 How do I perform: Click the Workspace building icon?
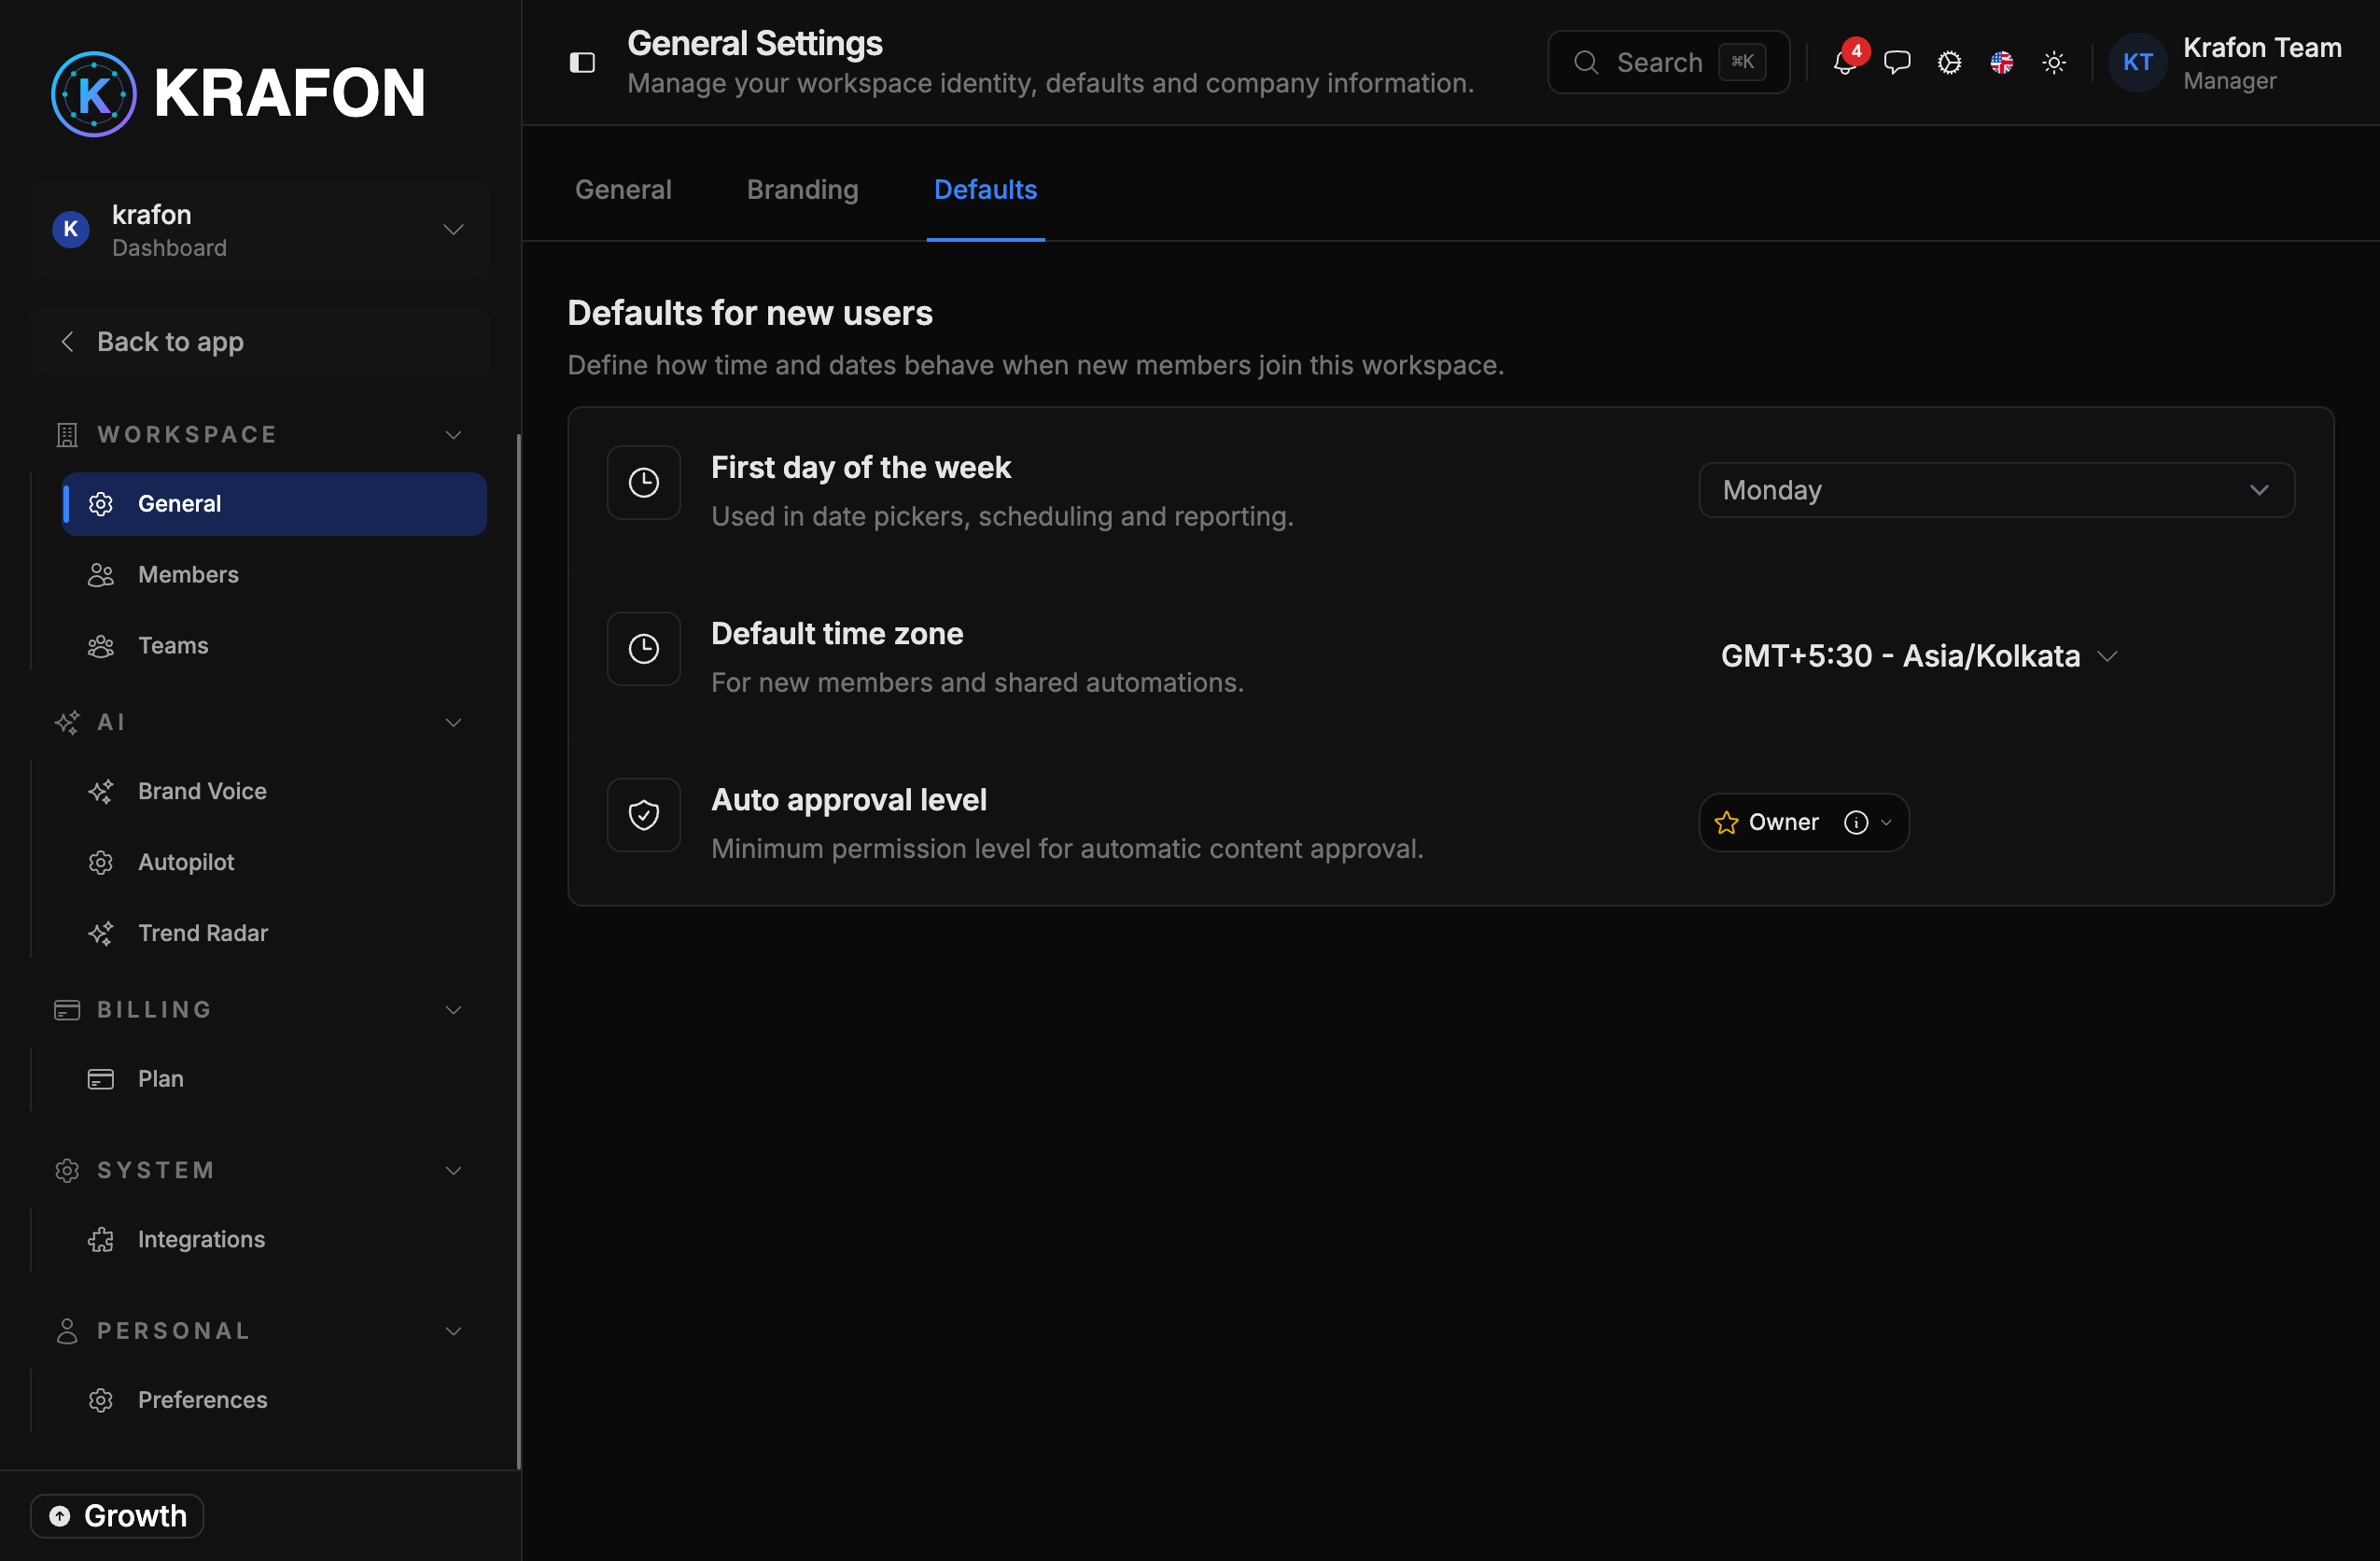coord(67,435)
